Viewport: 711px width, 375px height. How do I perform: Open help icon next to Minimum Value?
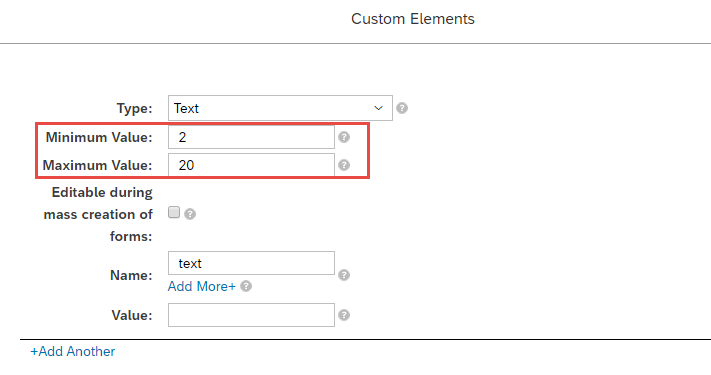344,137
